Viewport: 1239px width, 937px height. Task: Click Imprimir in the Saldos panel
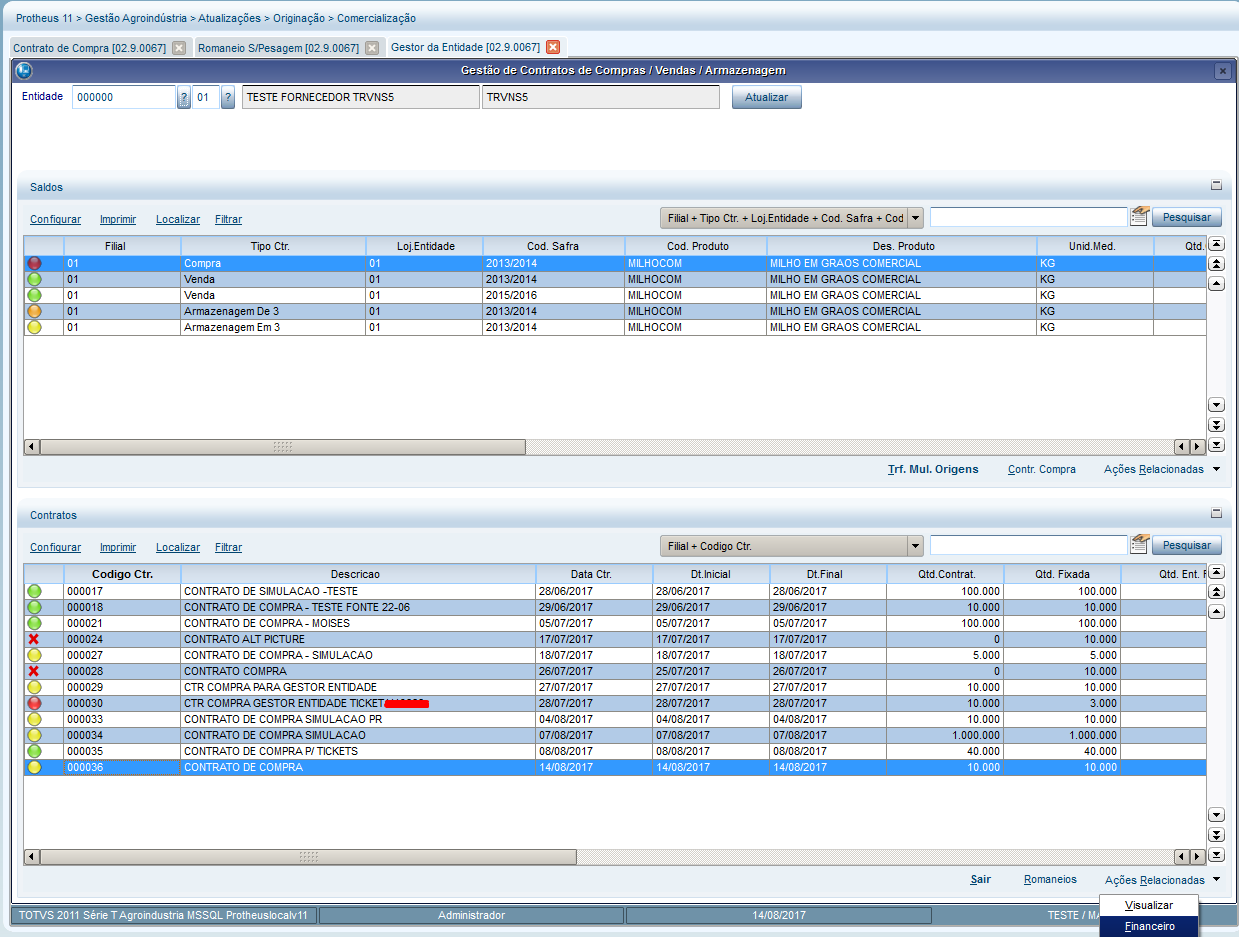point(118,219)
